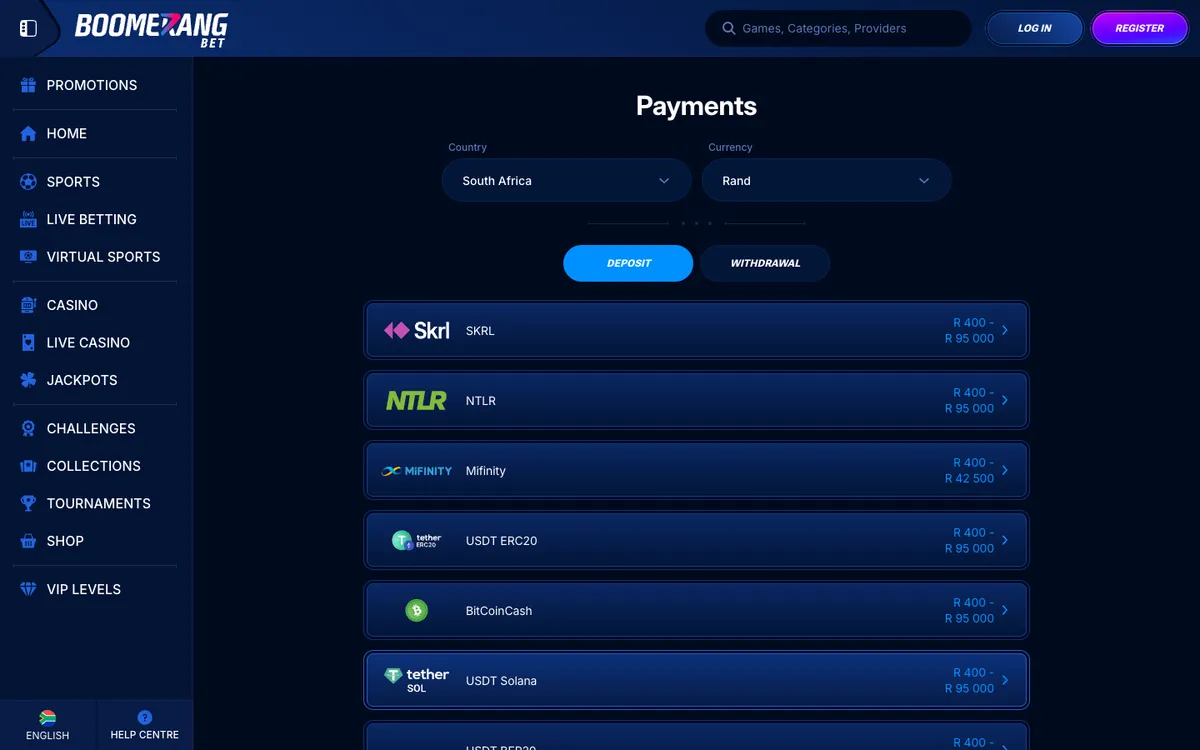Screen dimensions: 1200x750
Task: Click the Skrill logo
Action: tap(417, 330)
